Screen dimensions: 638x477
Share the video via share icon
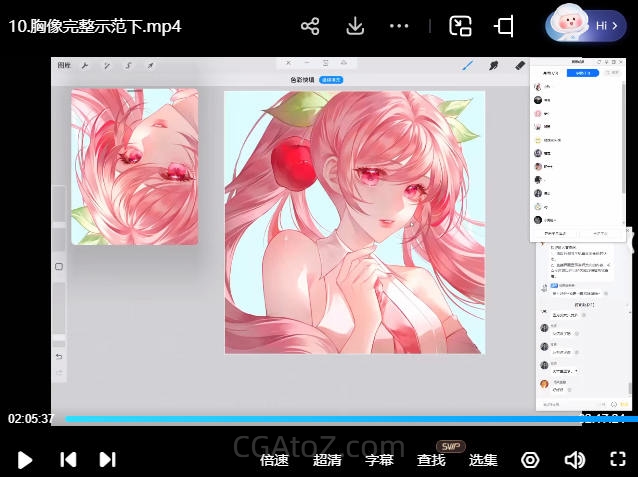(x=310, y=26)
